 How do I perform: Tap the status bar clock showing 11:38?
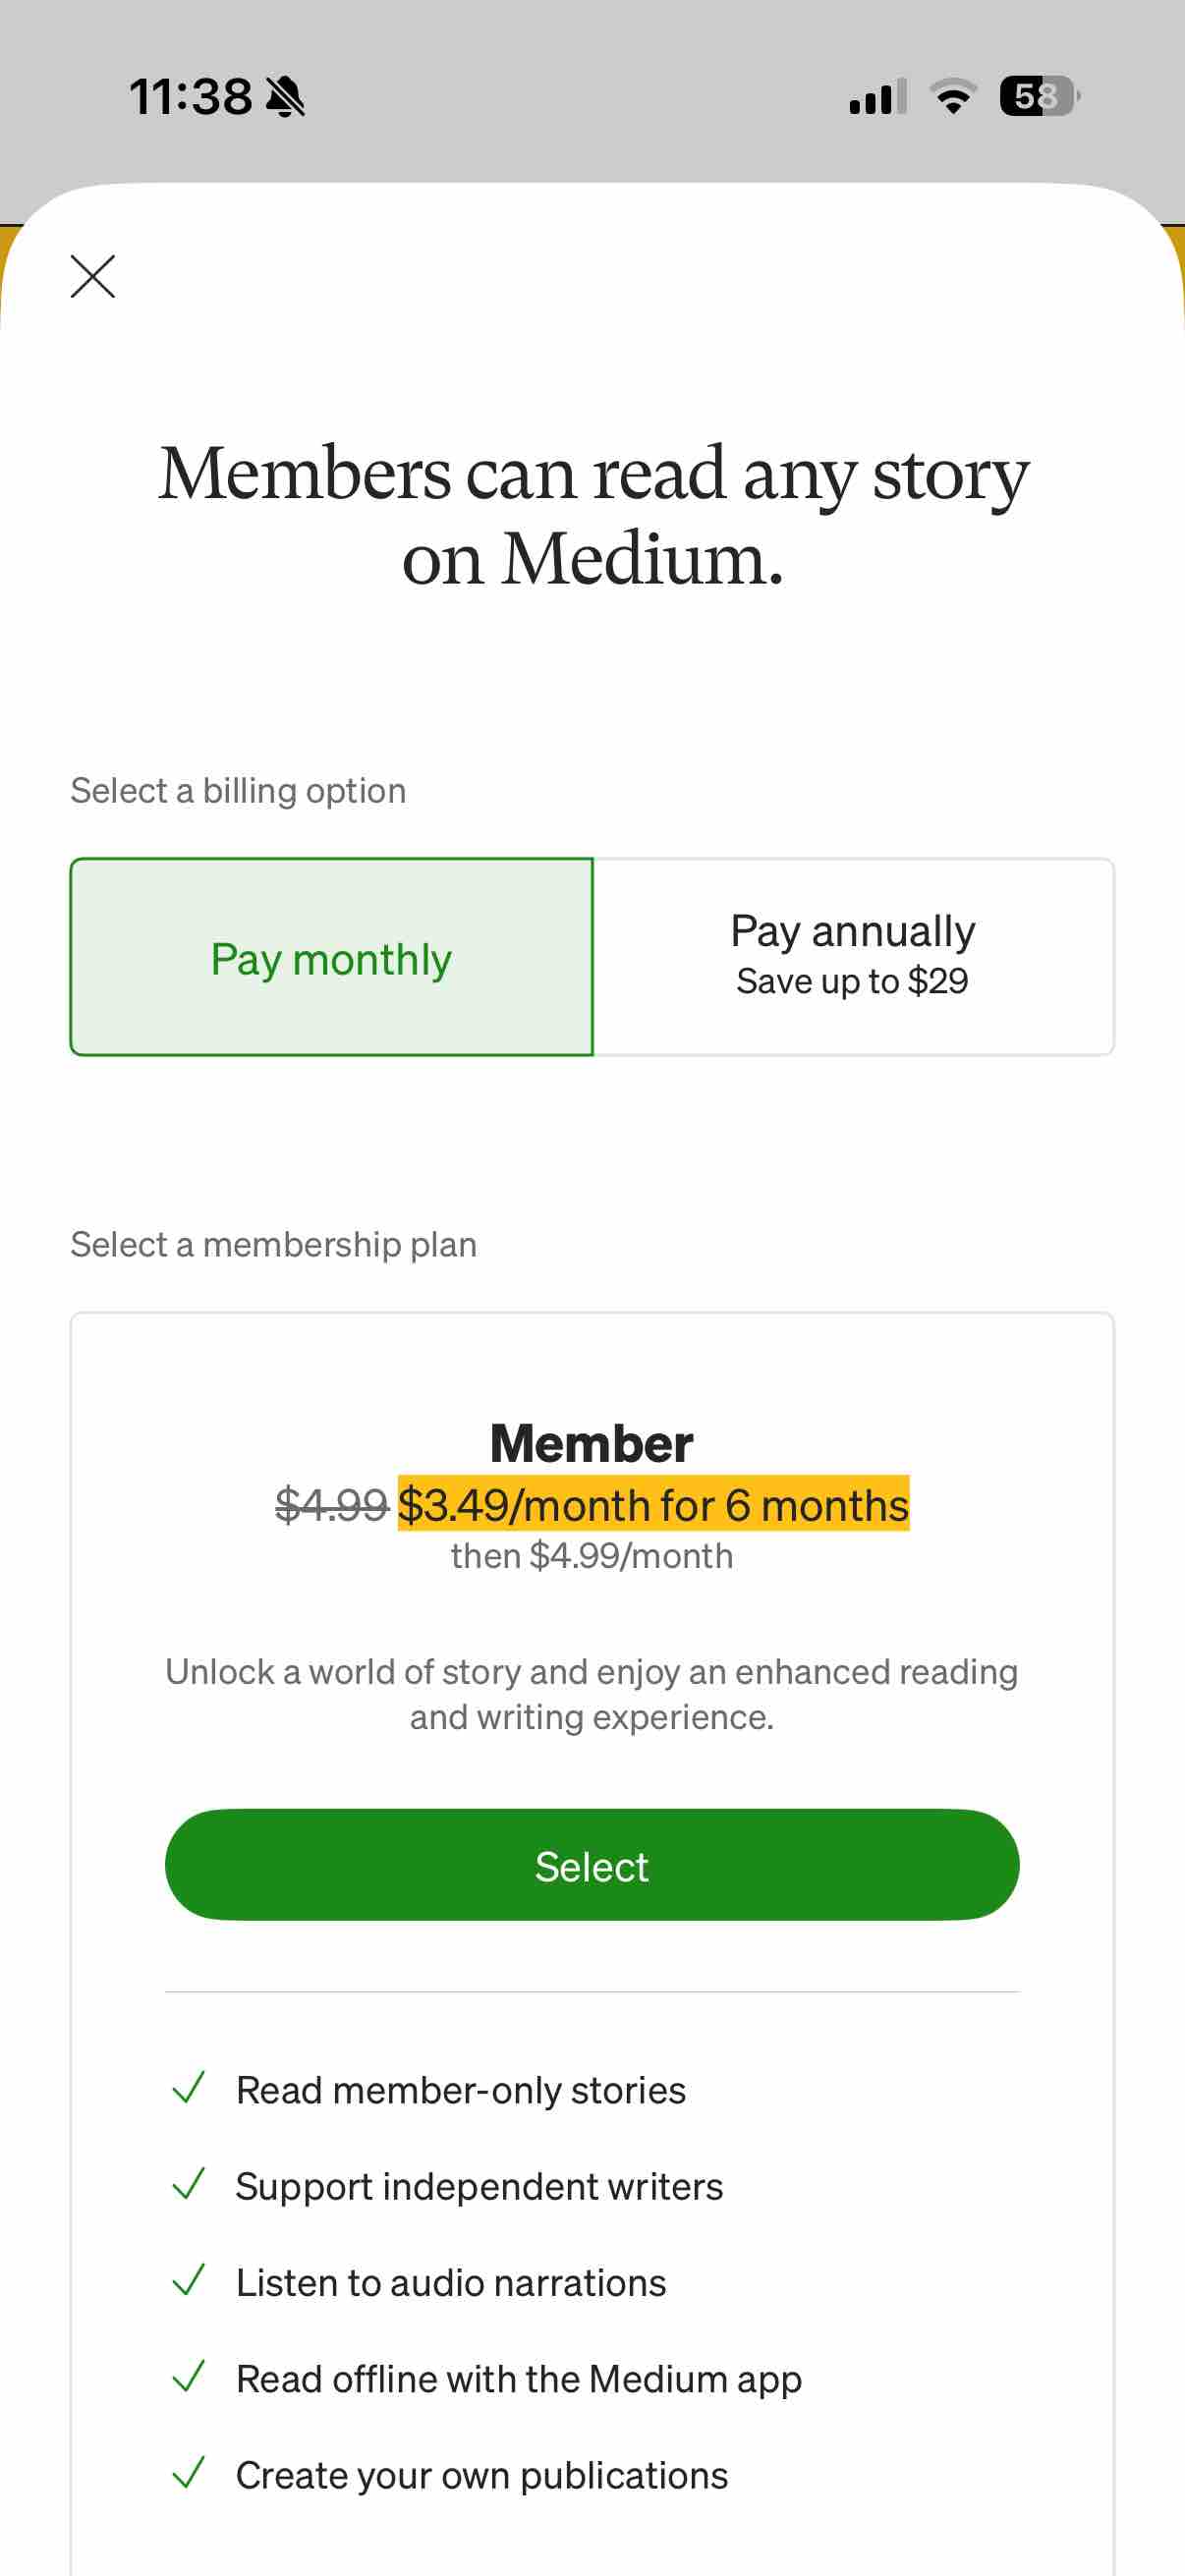click(191, 97)
